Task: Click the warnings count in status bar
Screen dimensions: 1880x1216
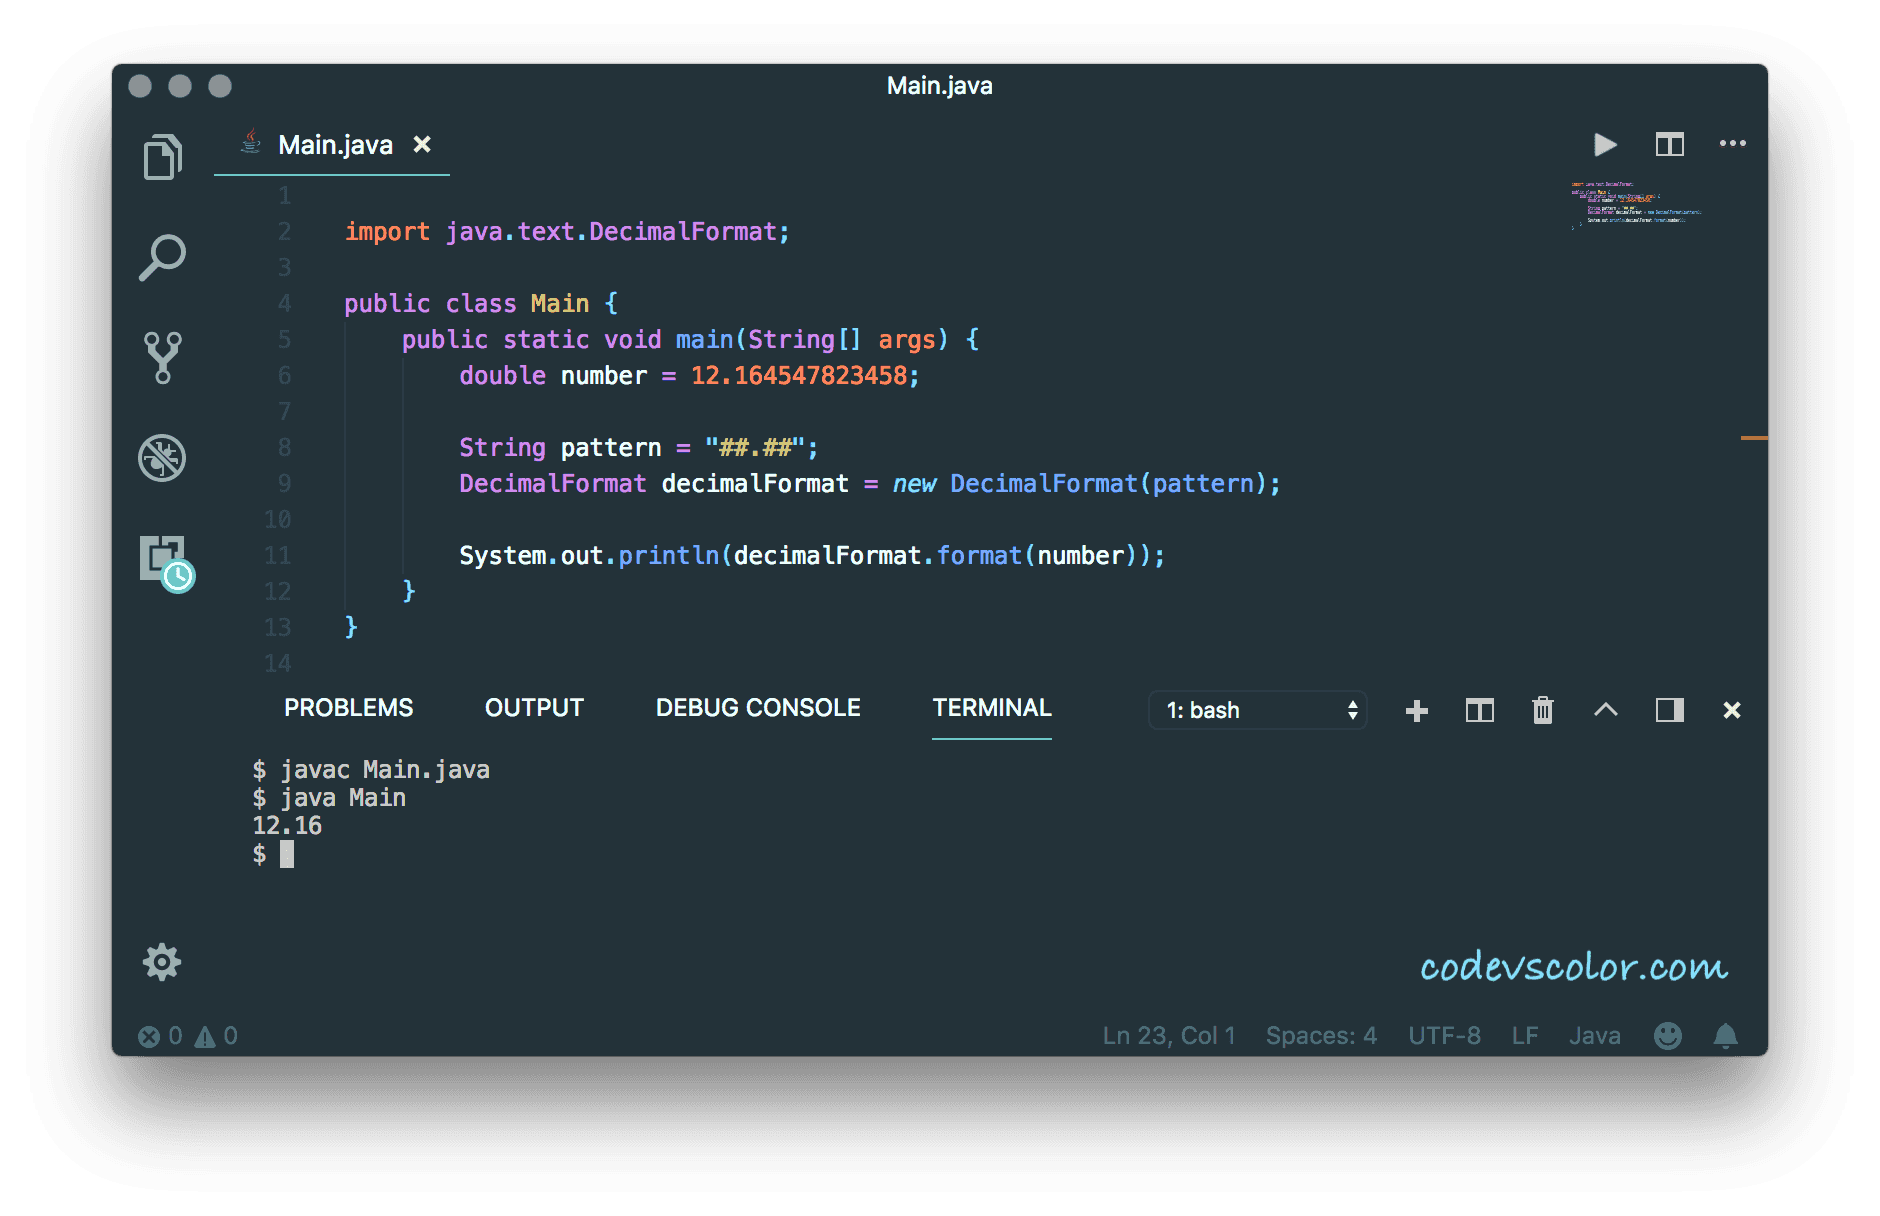Action: tap(216, 1036)
